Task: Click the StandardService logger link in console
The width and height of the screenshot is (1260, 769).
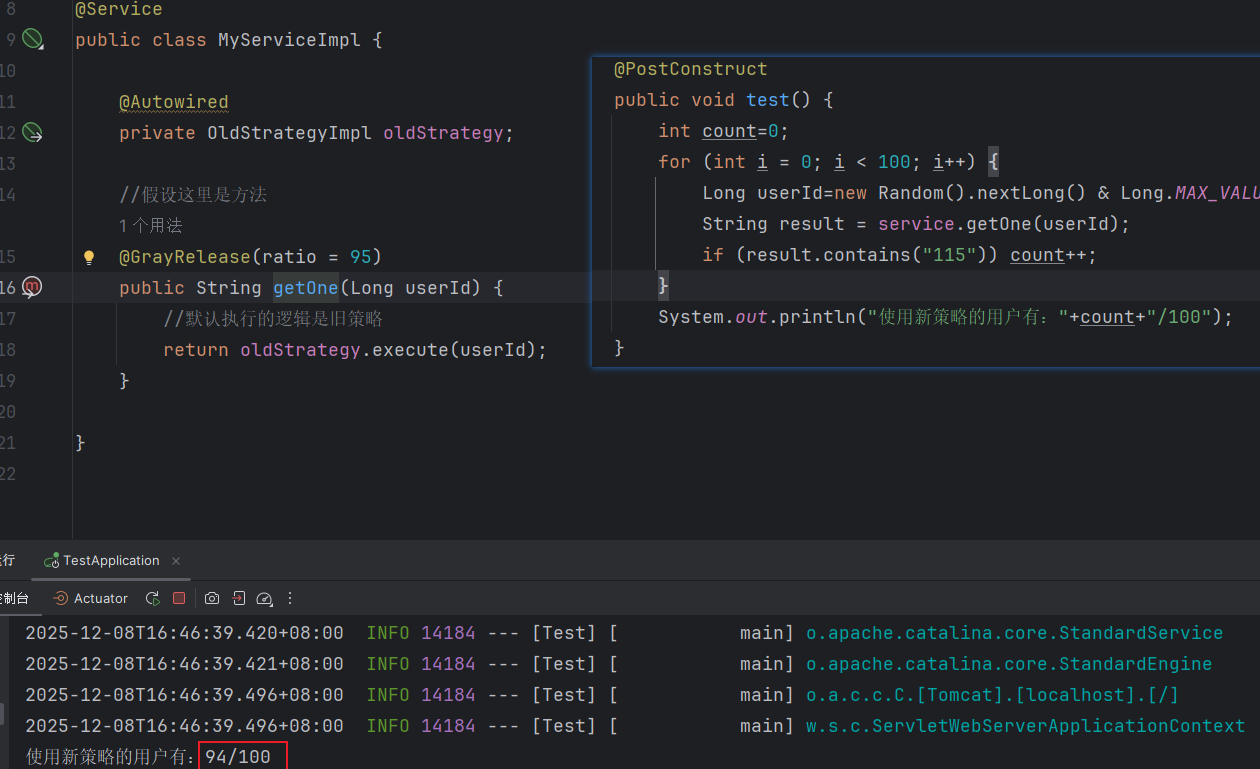Action: tap(1014, 633)
